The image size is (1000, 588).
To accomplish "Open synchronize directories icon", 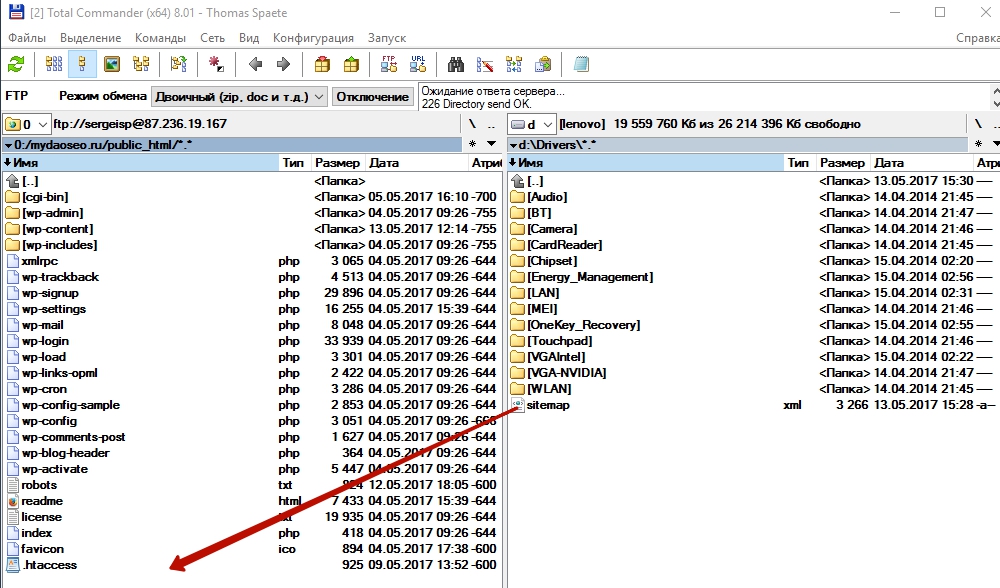I will pos(514,64).
